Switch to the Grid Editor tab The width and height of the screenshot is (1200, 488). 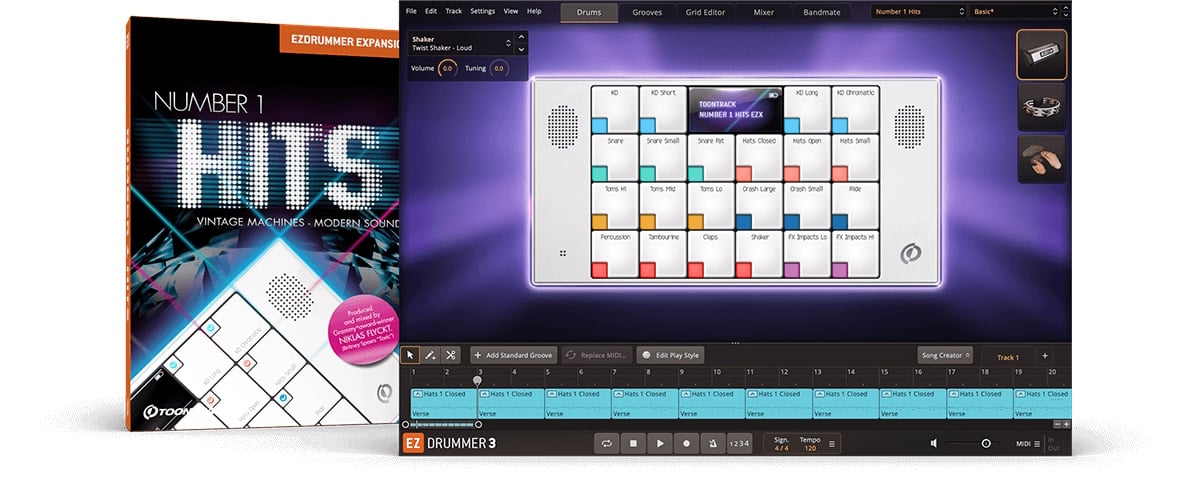pos(707,13)
